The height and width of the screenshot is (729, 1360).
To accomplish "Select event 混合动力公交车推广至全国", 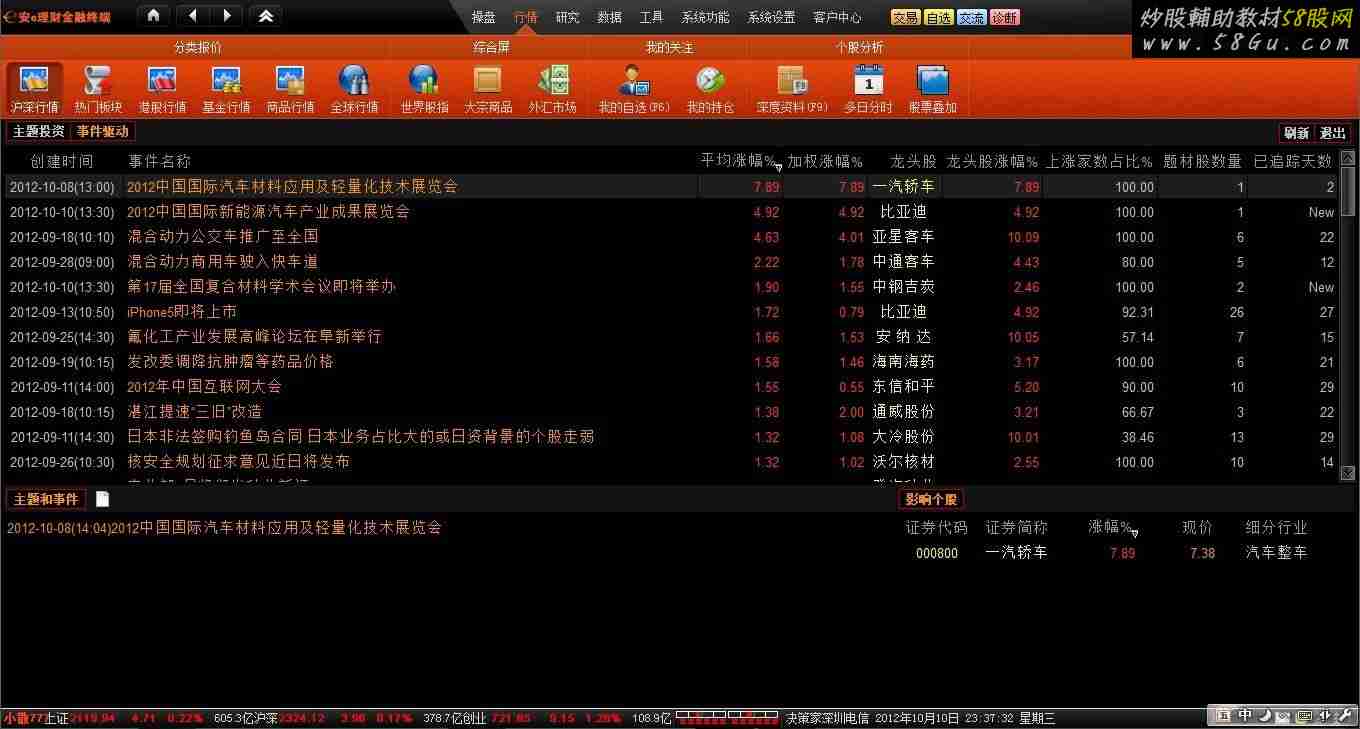I will click(222, 236).
